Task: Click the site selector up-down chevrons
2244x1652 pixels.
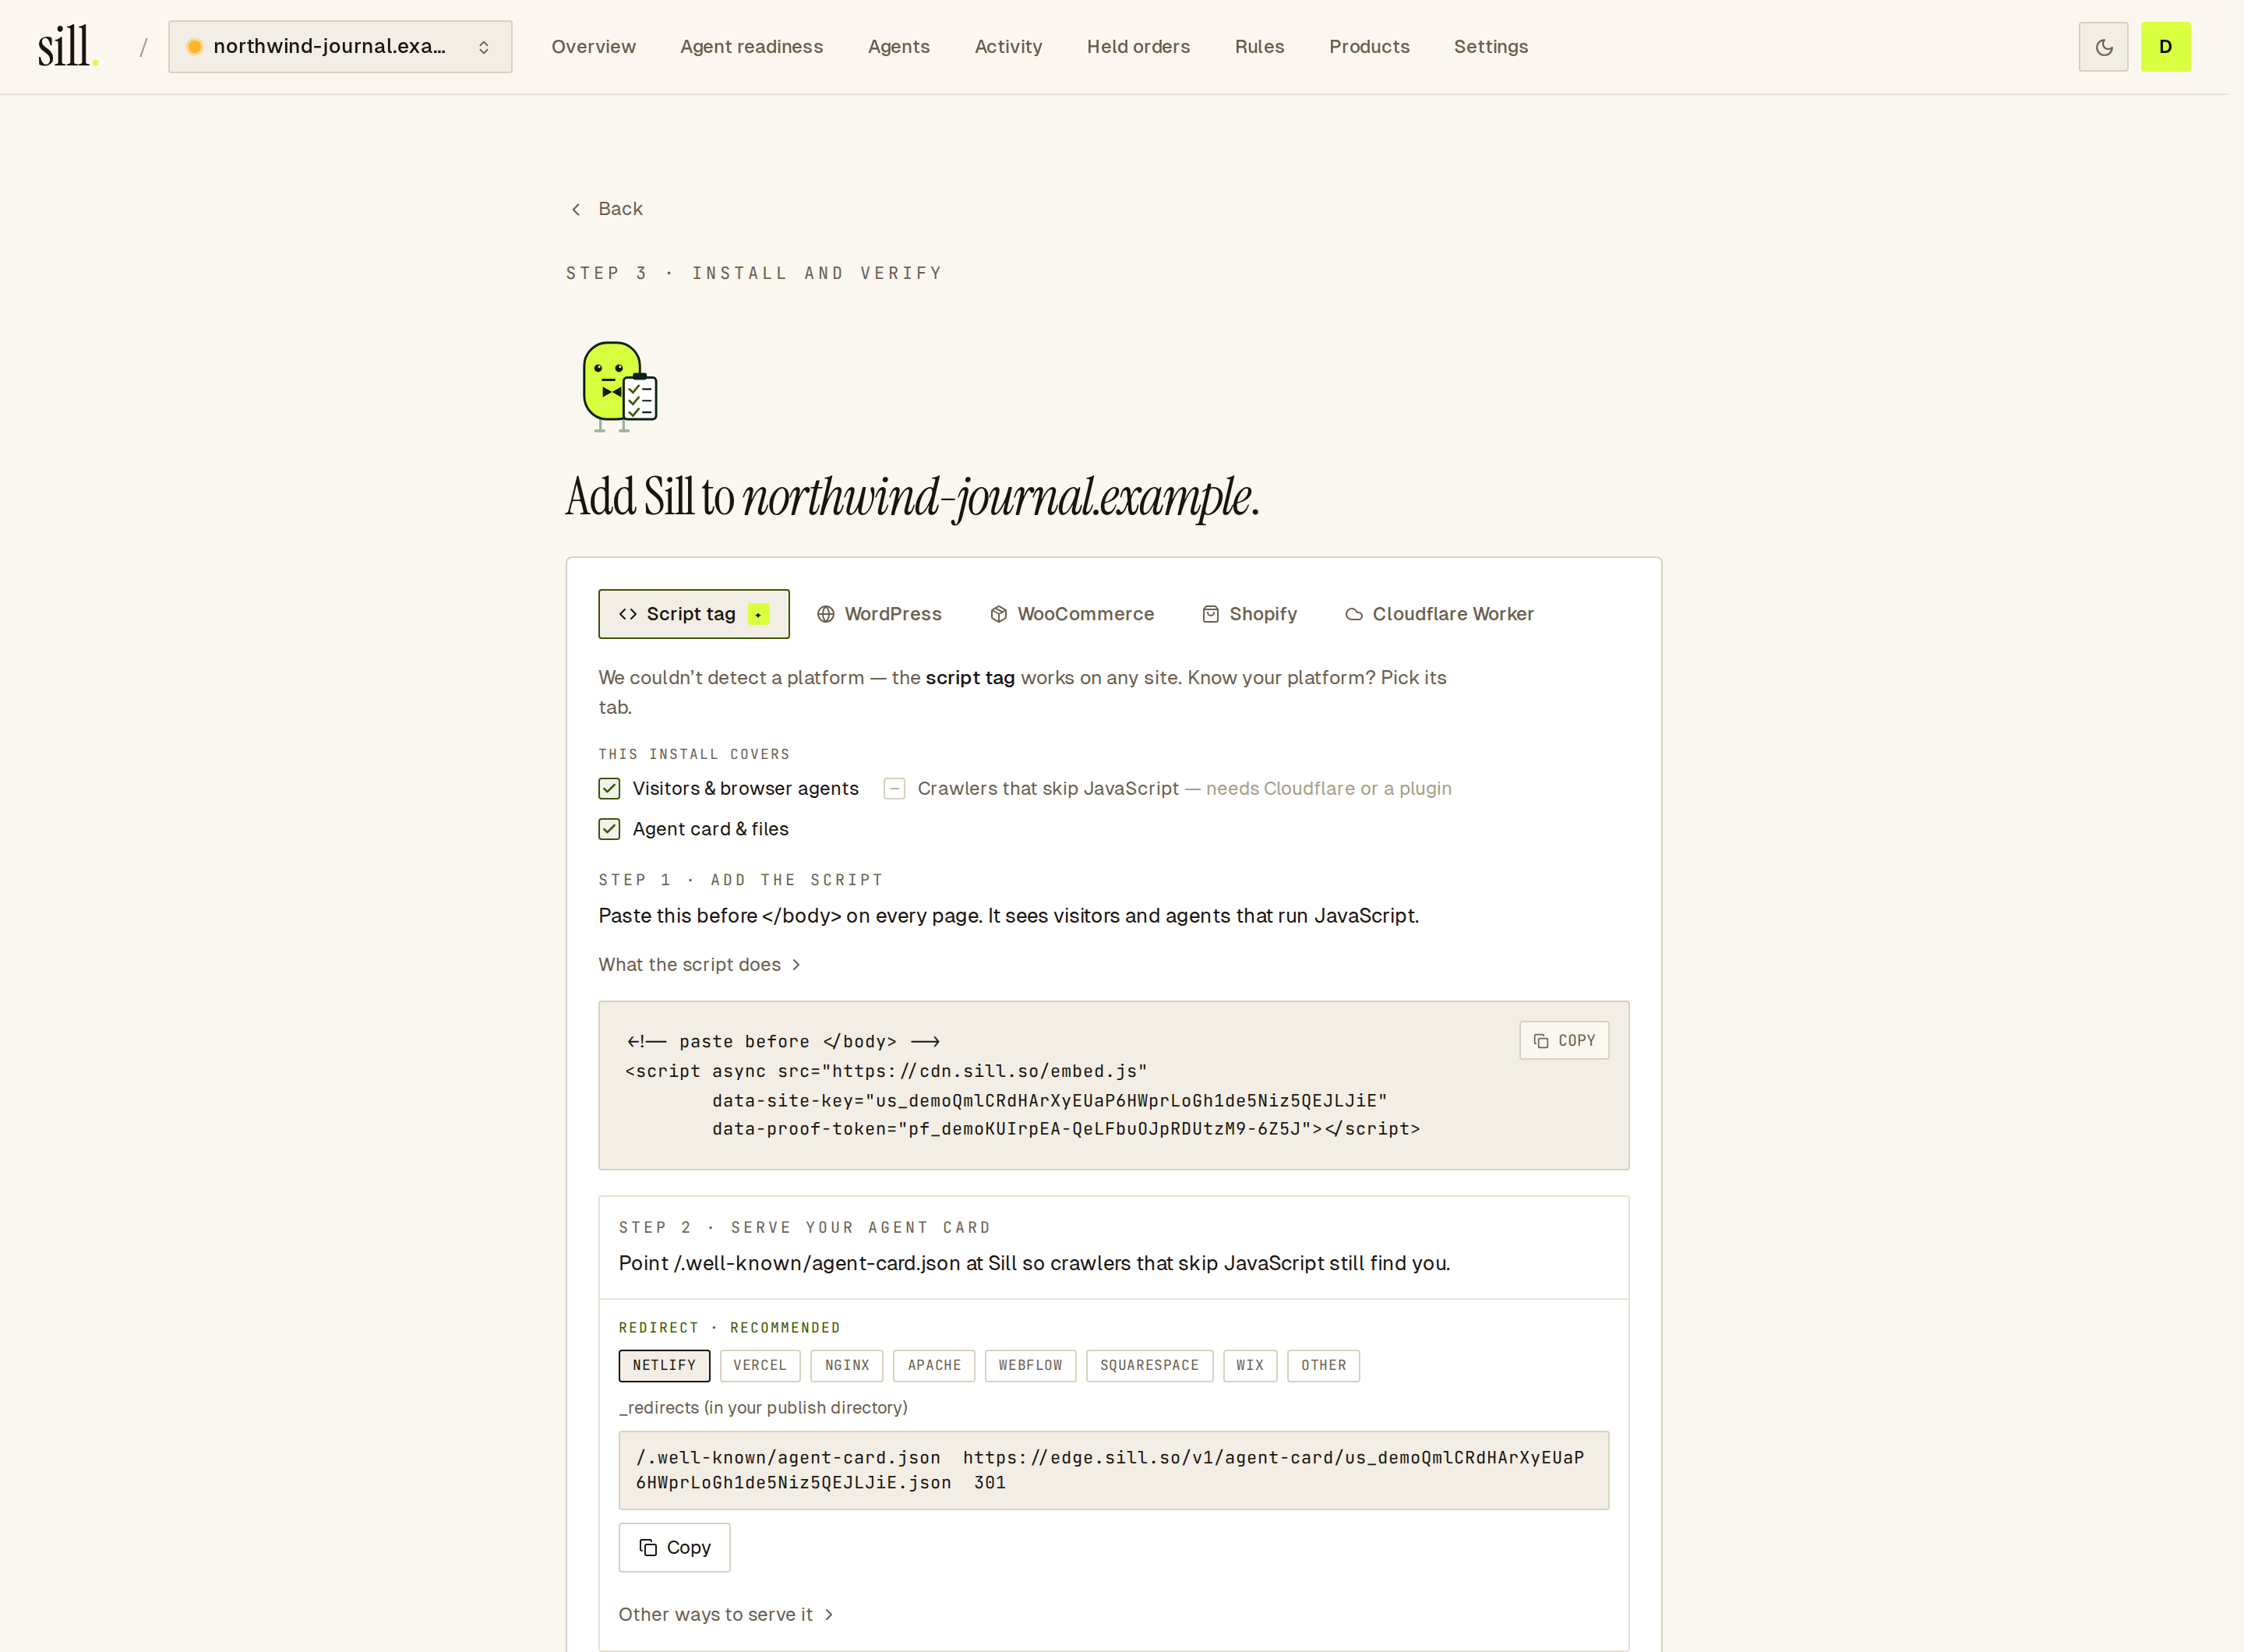Action: click(483, 47)
